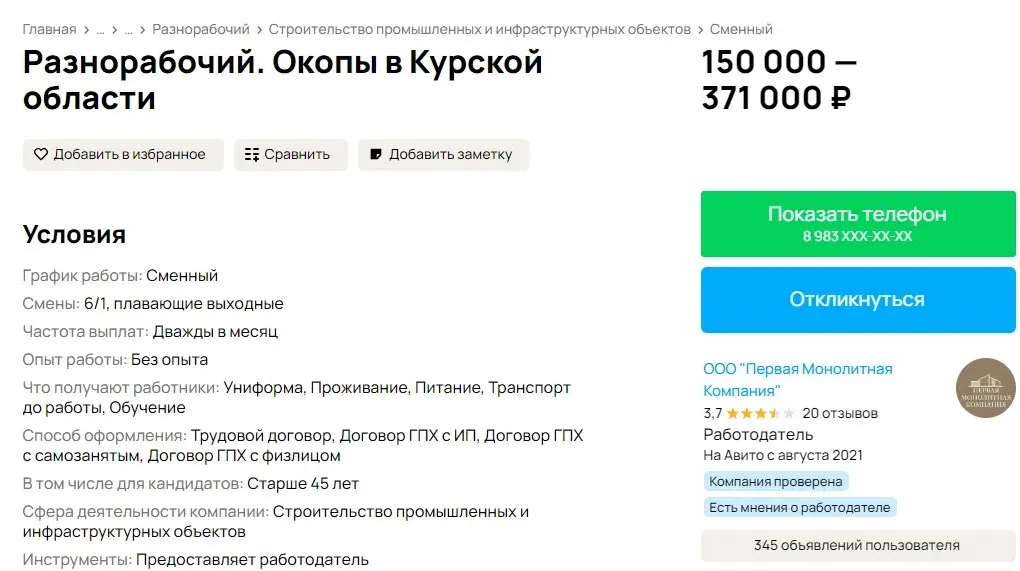Open the Разнорабочий breadcrumb category
Screen dimensions: 1020x571
[201, 29]
